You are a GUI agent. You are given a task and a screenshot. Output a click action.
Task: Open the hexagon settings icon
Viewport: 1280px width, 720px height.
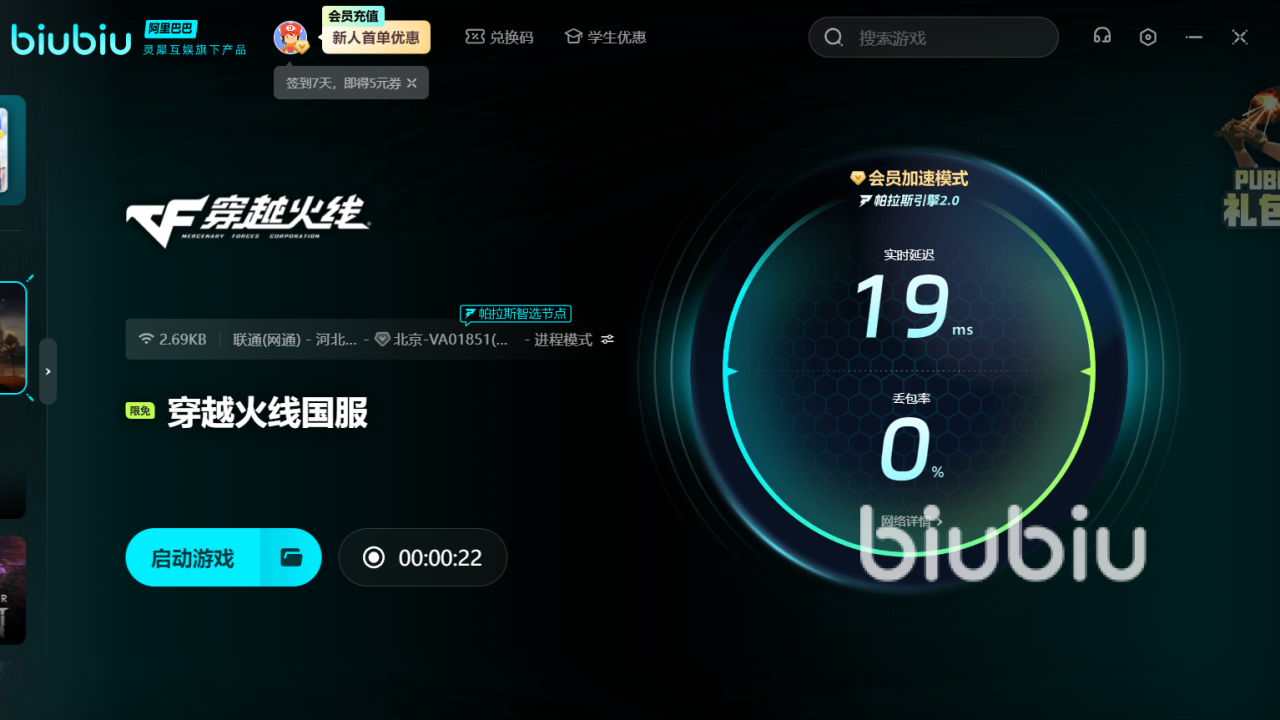click(1148, 37)
